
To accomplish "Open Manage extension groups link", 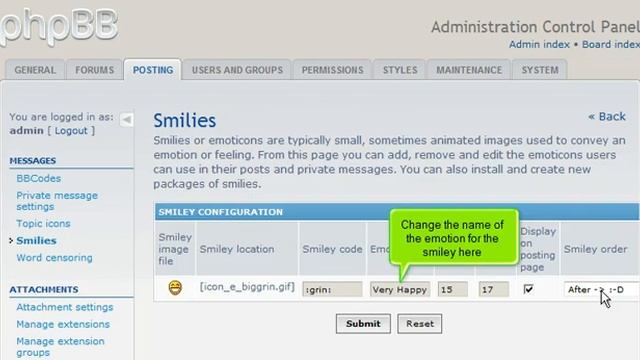I will pos(60,347).
